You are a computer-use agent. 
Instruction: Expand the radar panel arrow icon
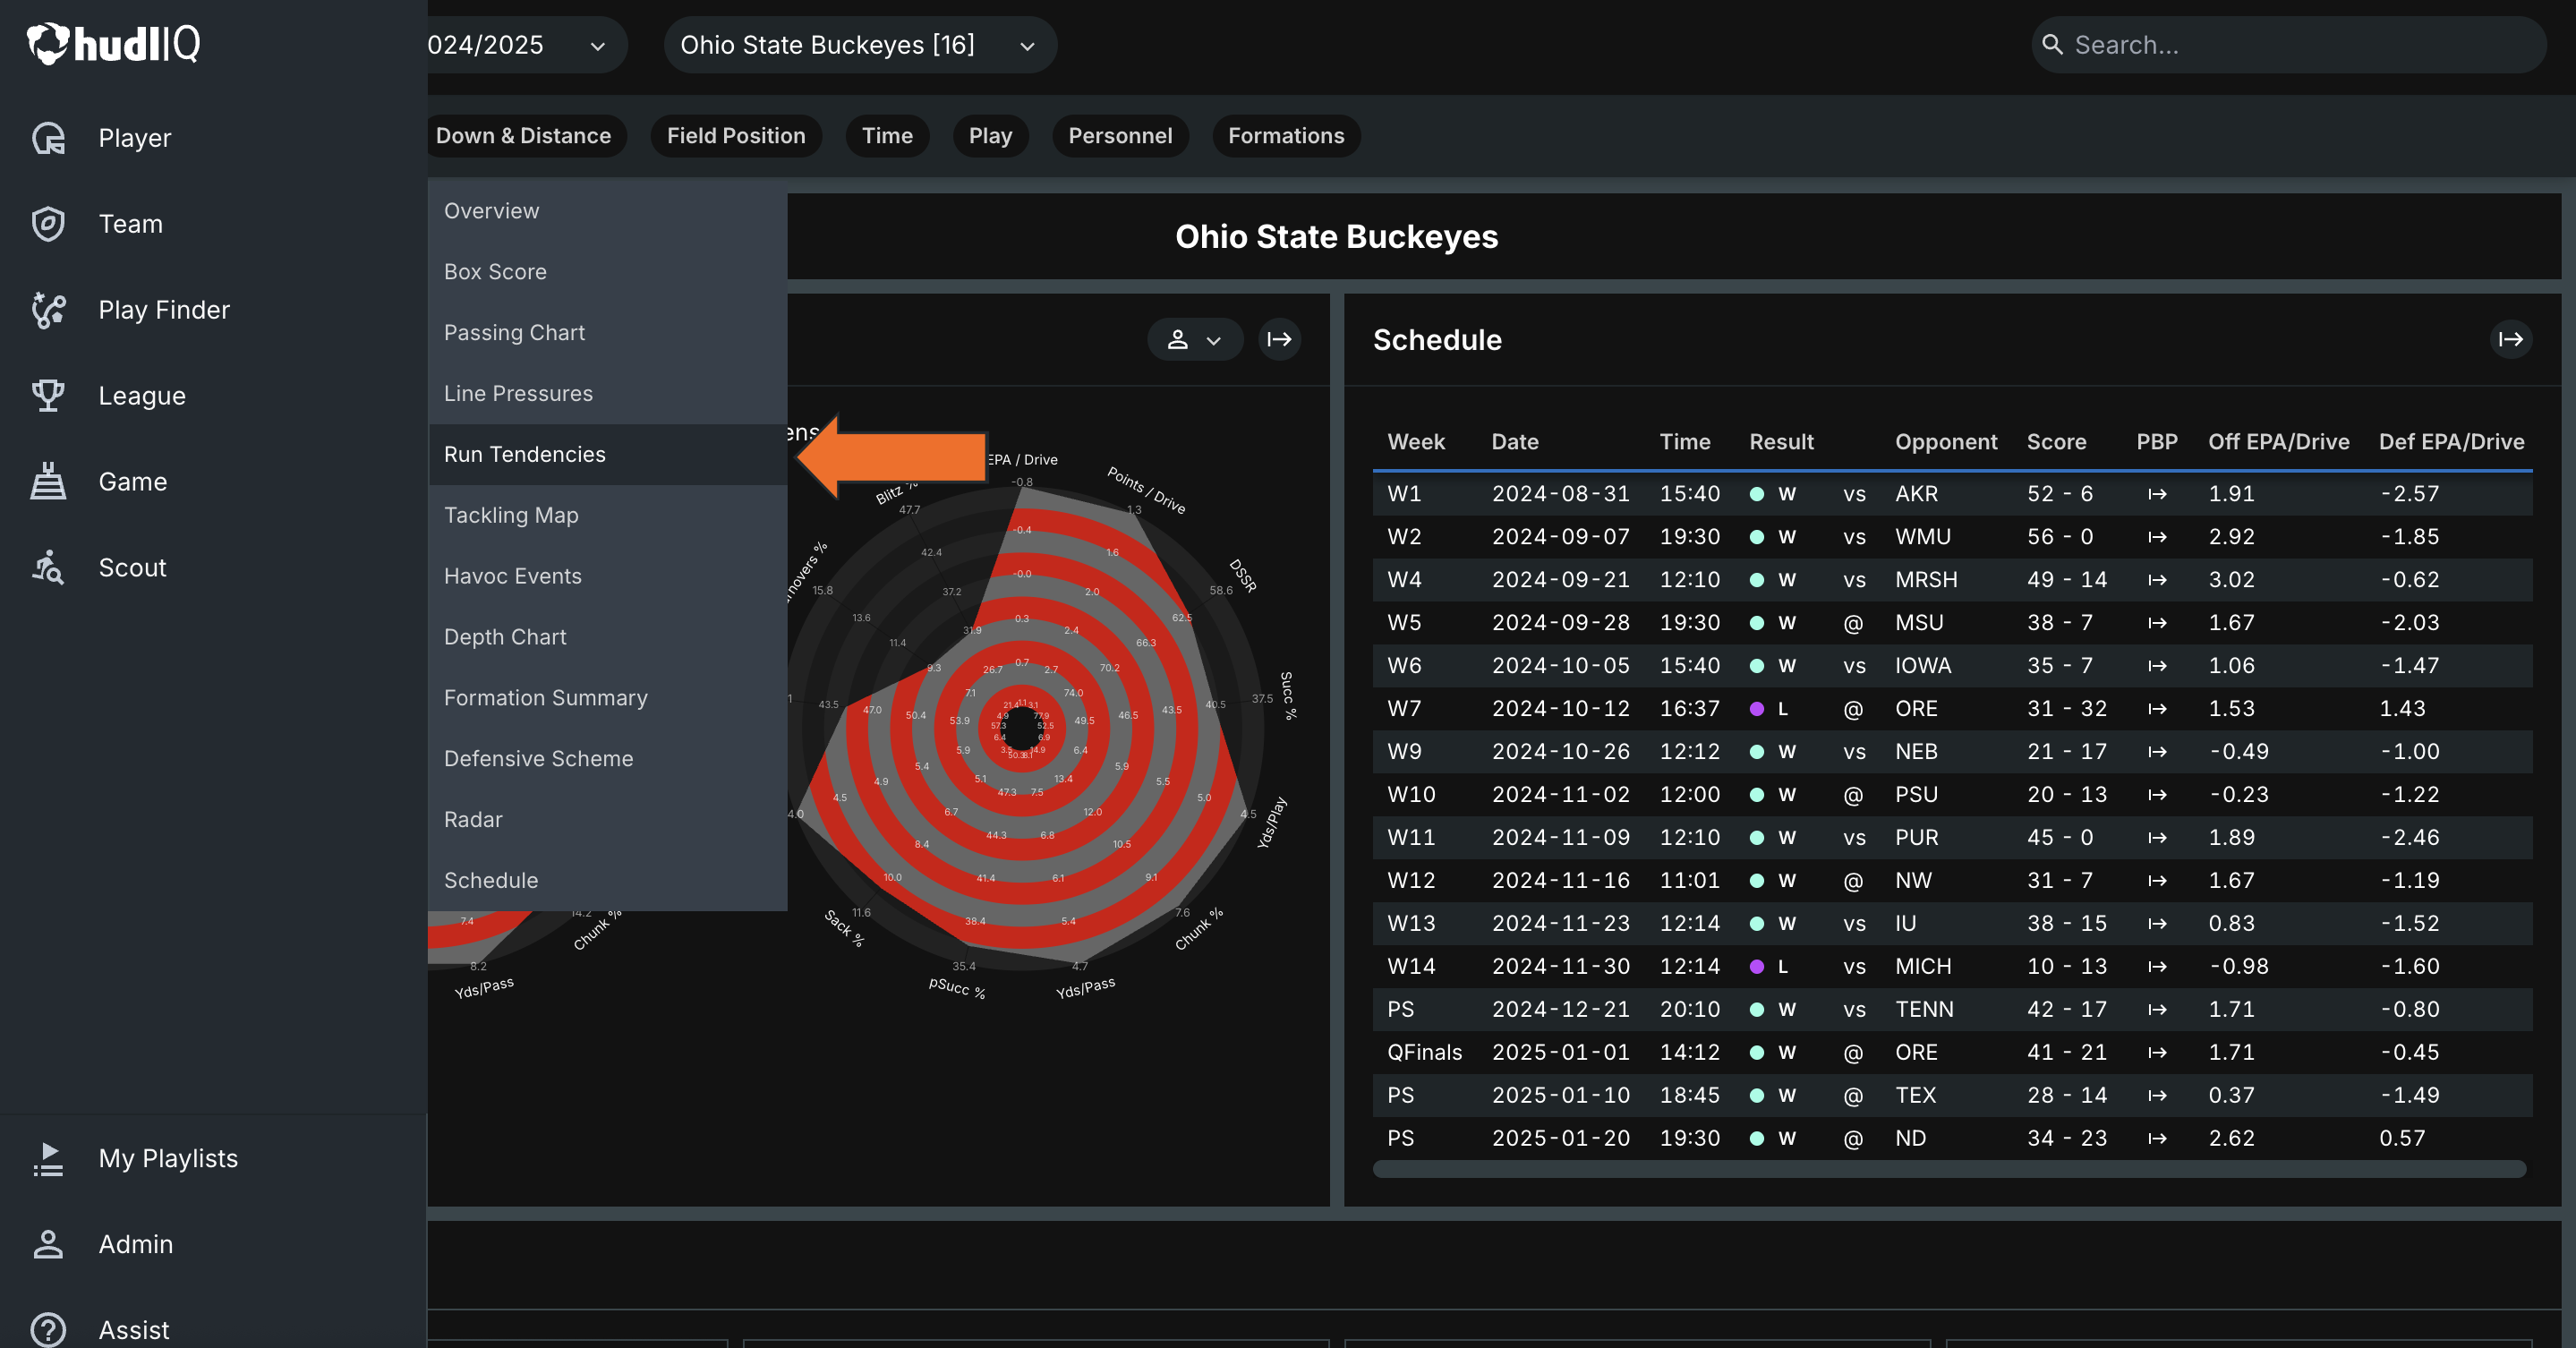point(1279,340)
